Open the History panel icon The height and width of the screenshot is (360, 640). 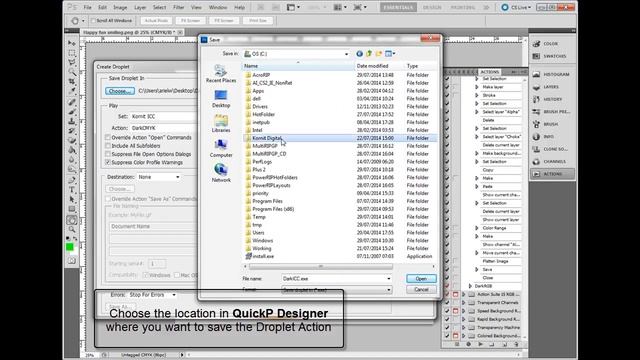(536, 99)
